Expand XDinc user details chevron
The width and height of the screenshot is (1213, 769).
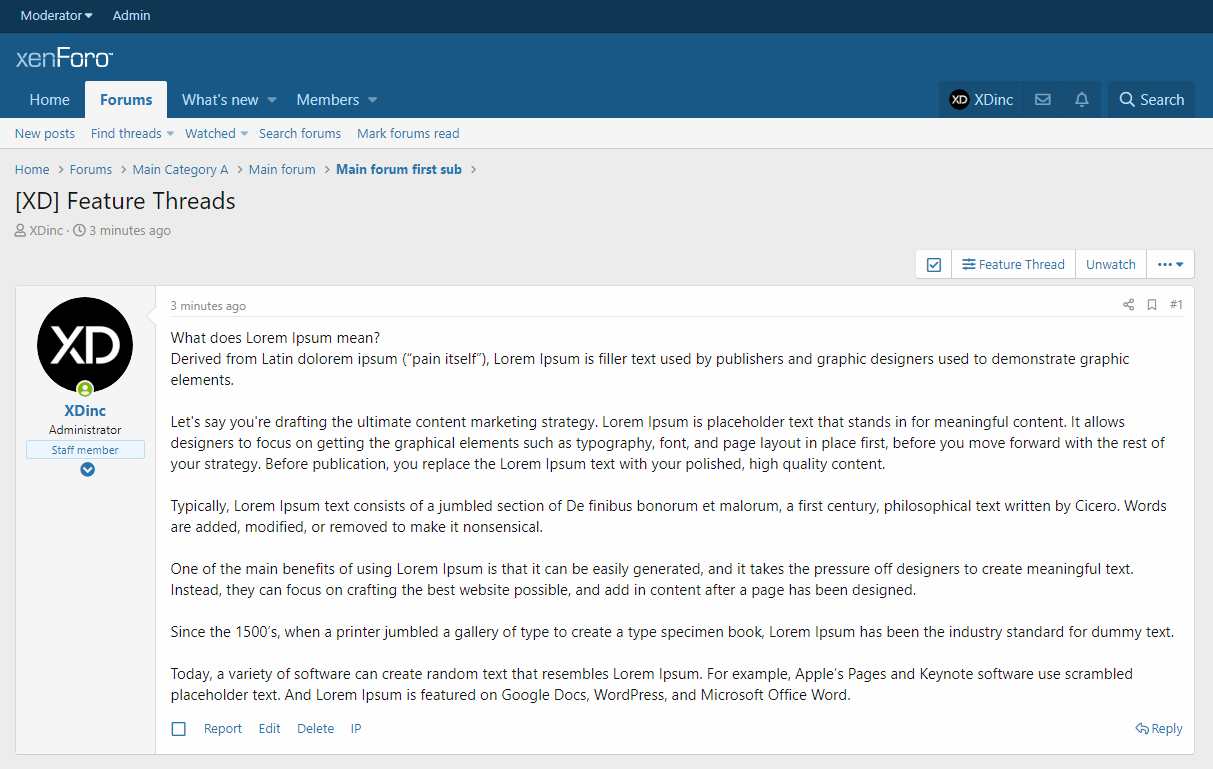[87, 469]
